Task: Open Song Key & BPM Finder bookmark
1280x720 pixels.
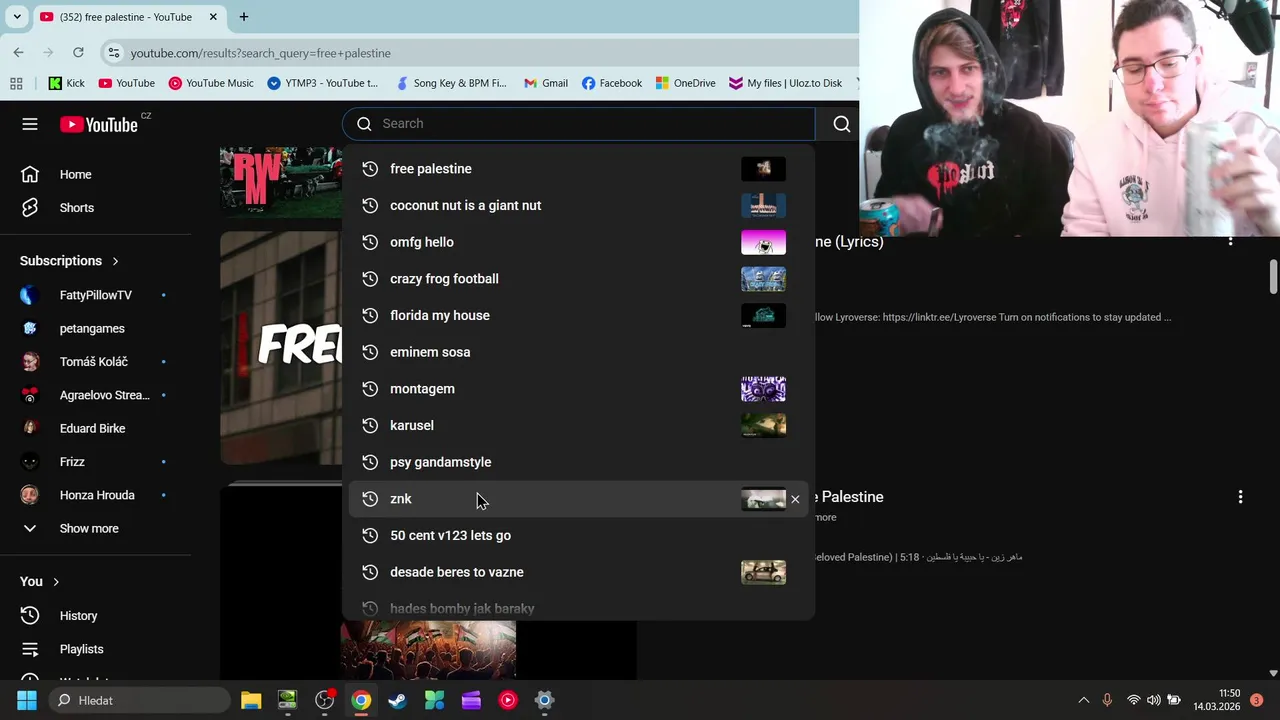Action: click(451, 83)
